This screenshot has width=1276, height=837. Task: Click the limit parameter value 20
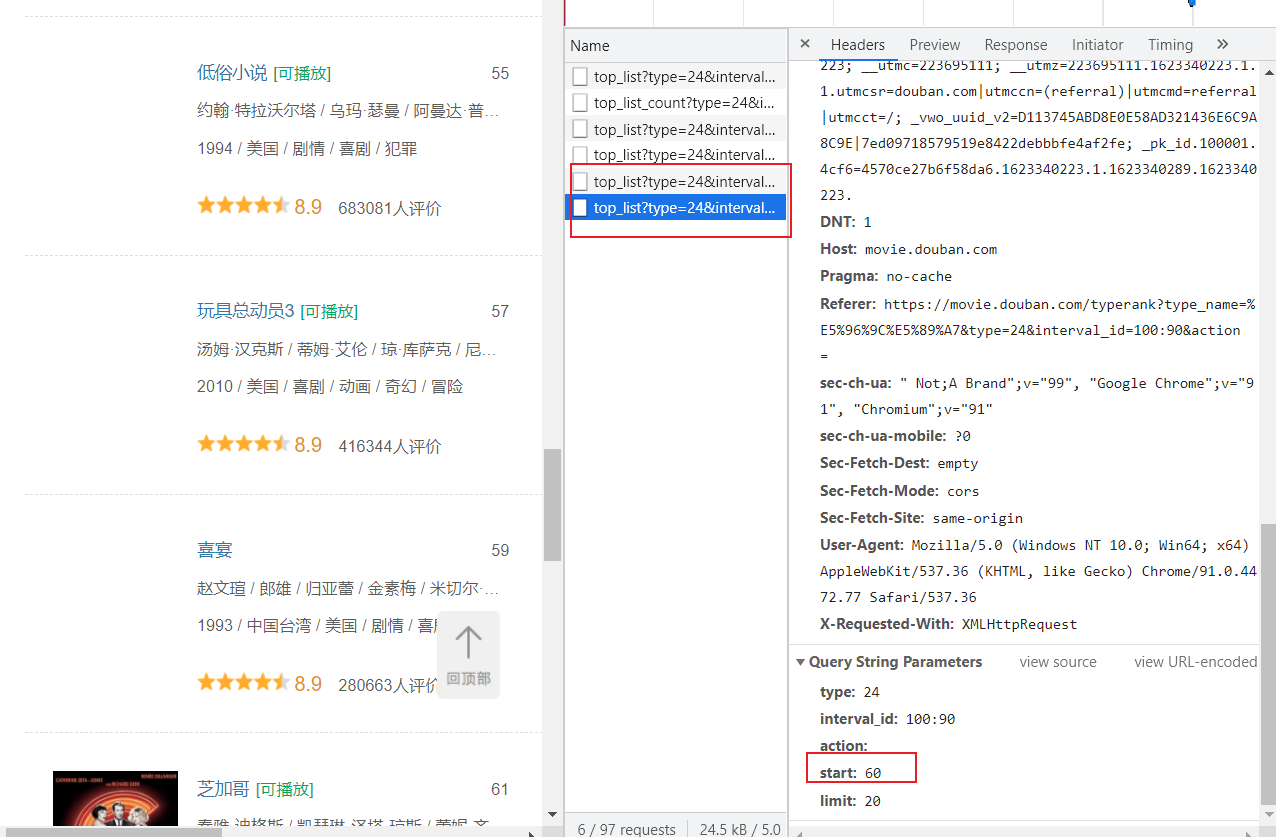pyautogui.click(x=872, y=801)
